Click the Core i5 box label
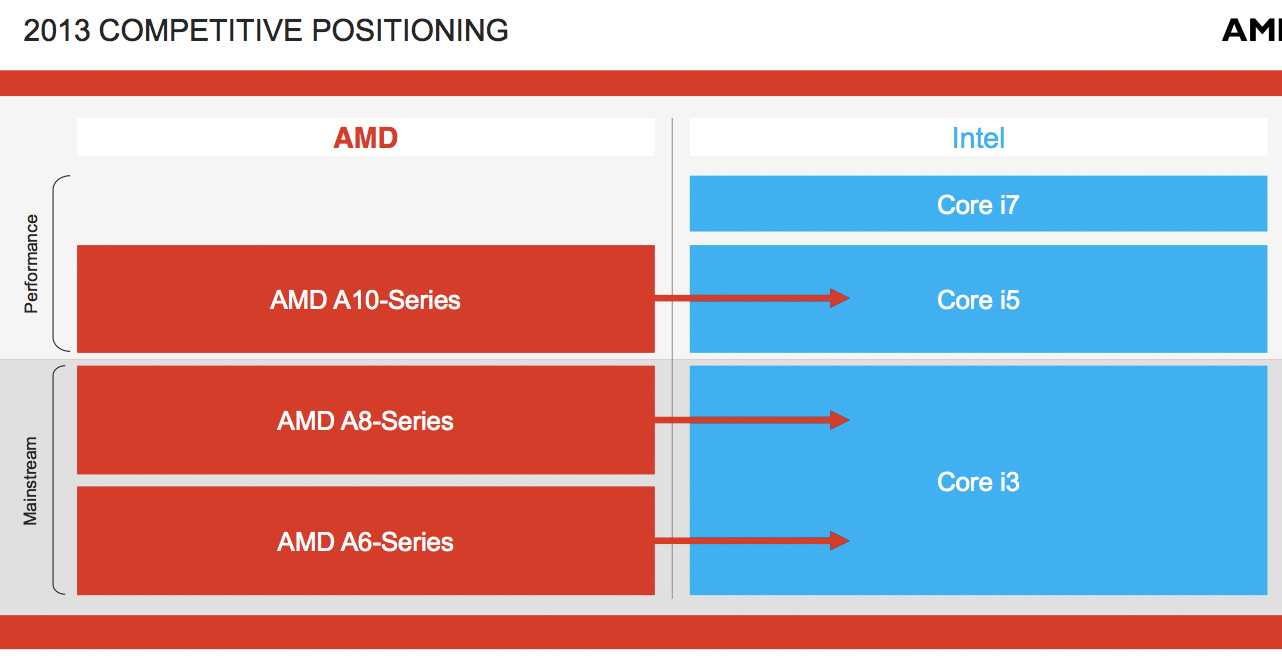This screenshot has height=663, width=1282. (978, 300)
